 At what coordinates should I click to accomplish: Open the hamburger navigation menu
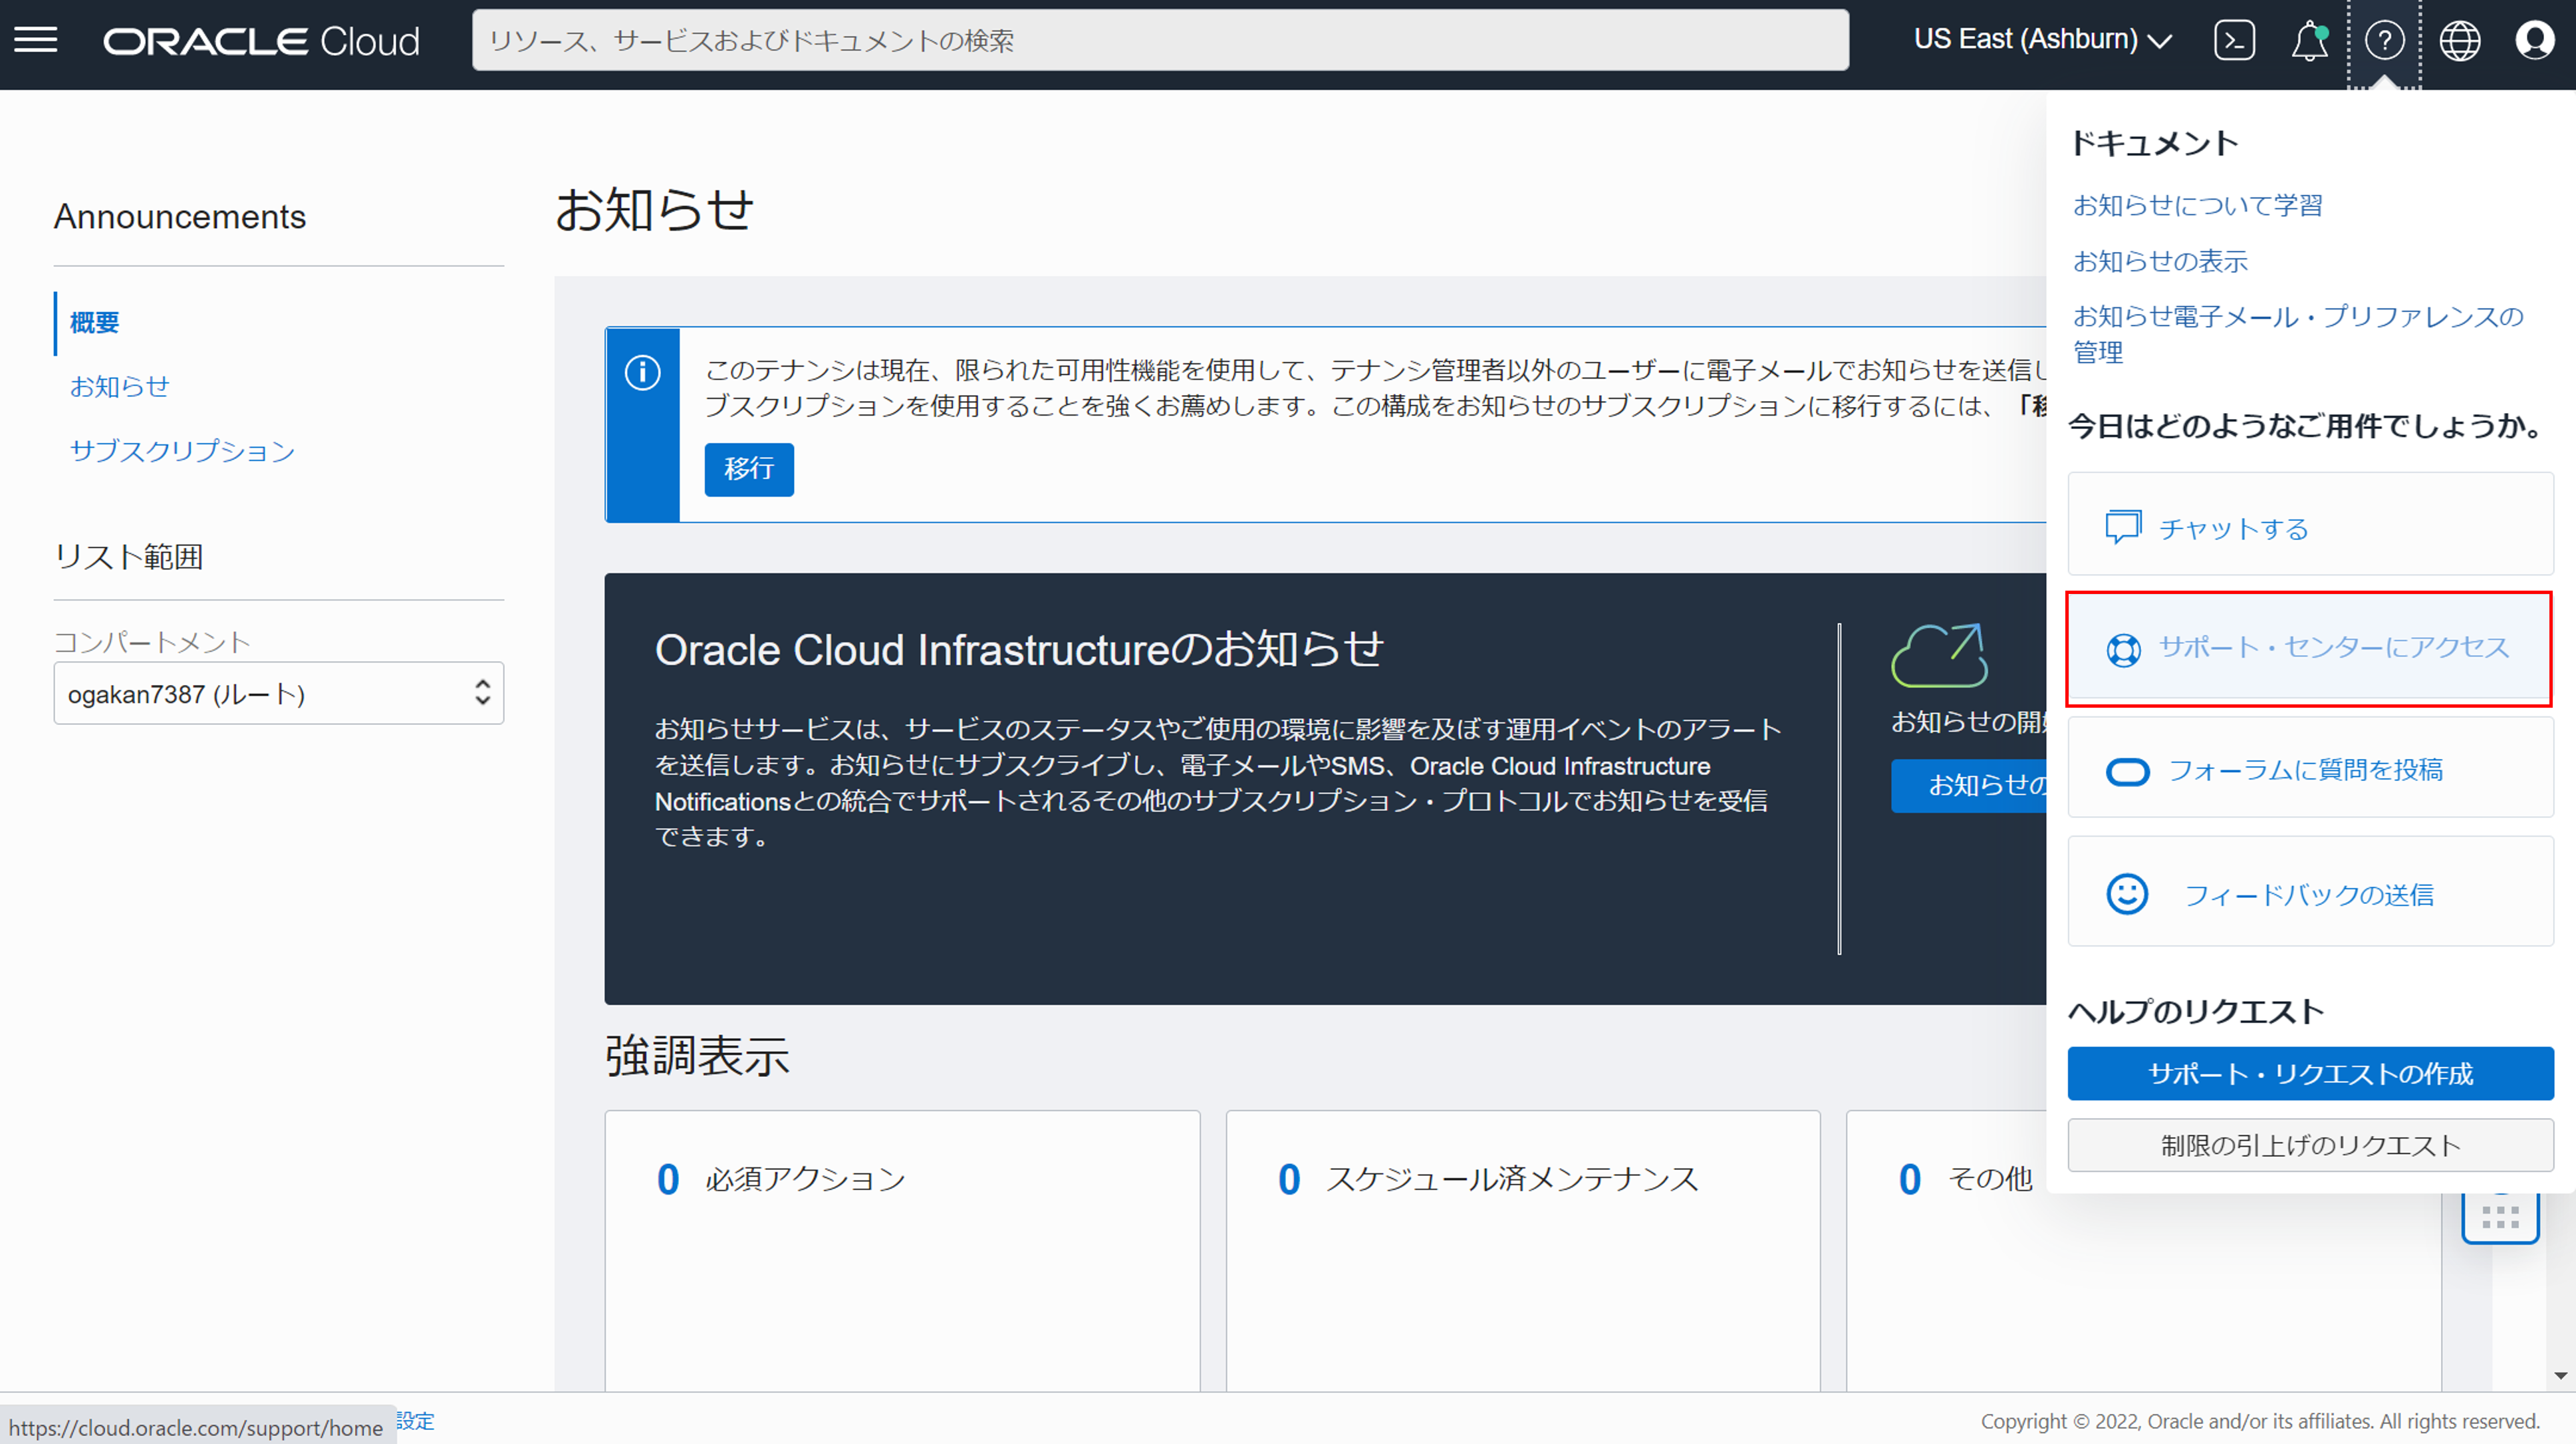36,40
